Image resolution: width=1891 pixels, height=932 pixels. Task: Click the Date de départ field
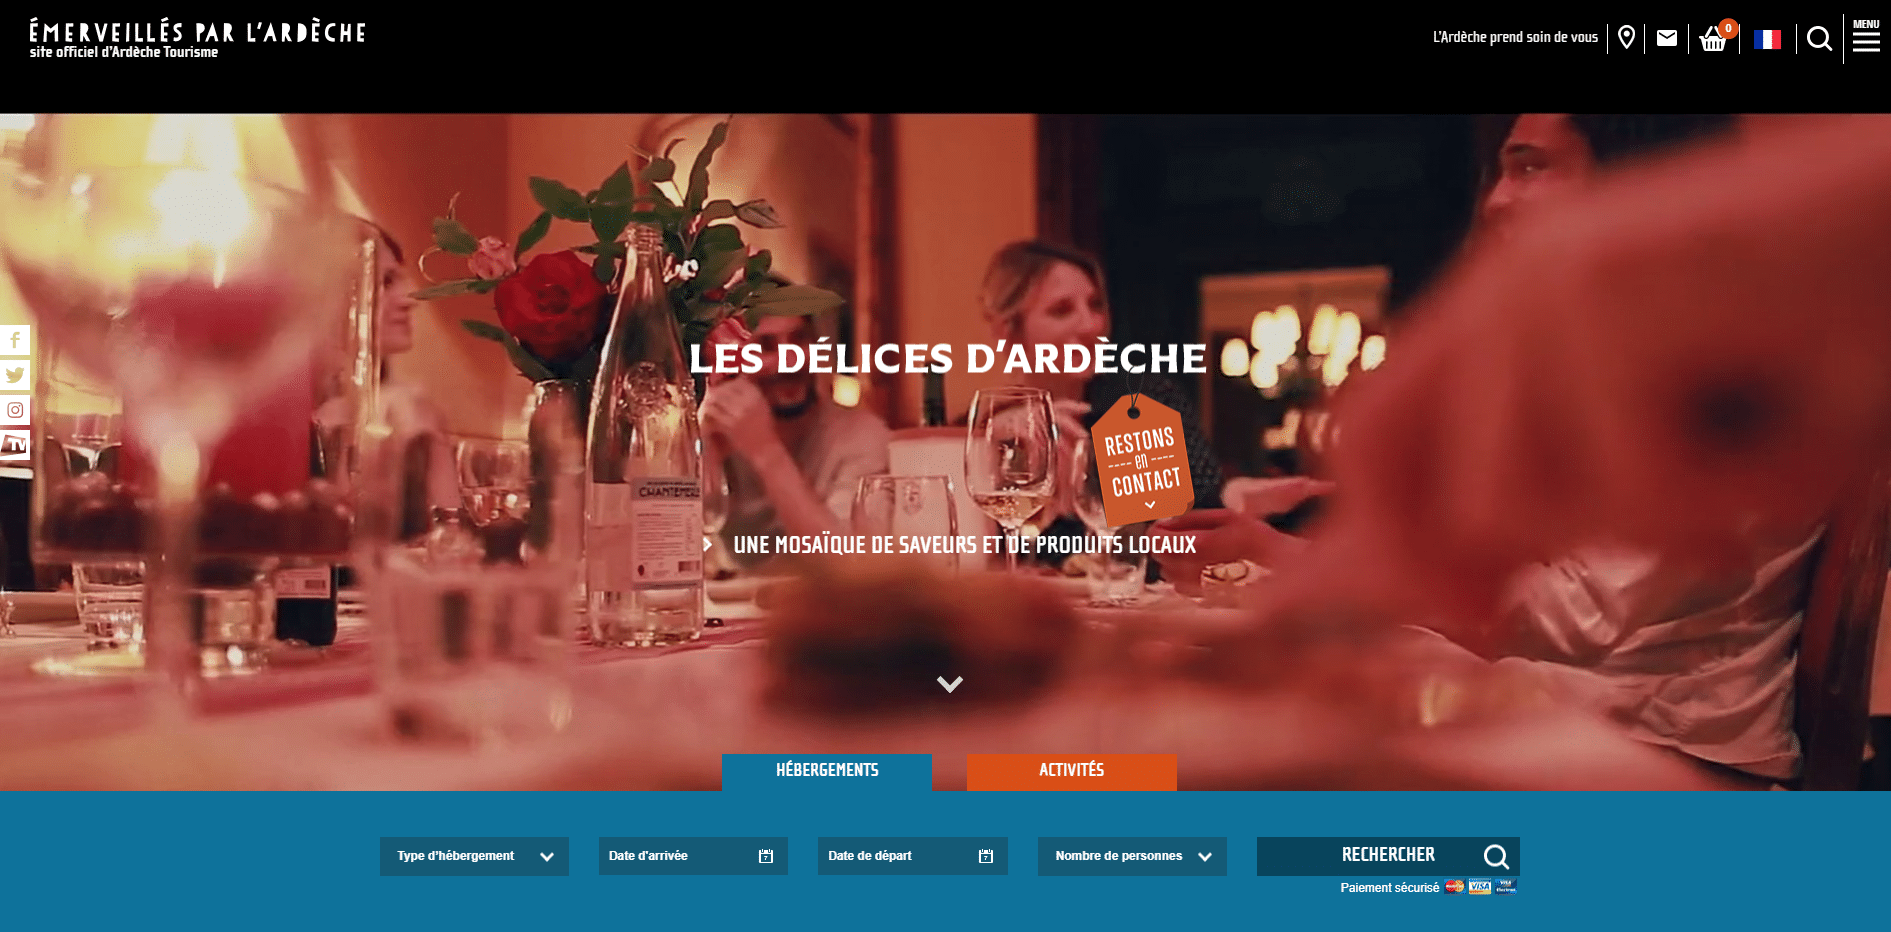point(912,856)
